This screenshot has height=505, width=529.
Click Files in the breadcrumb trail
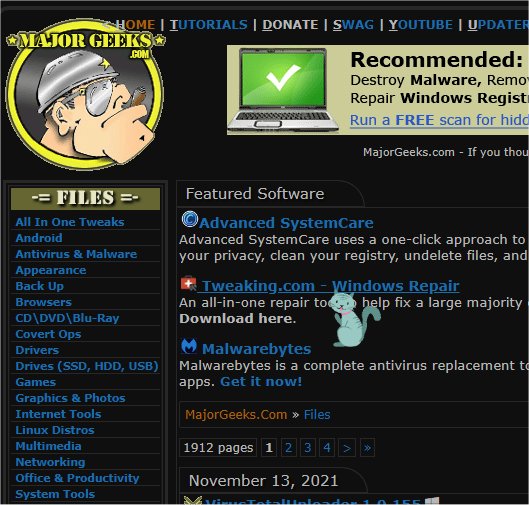317,415
